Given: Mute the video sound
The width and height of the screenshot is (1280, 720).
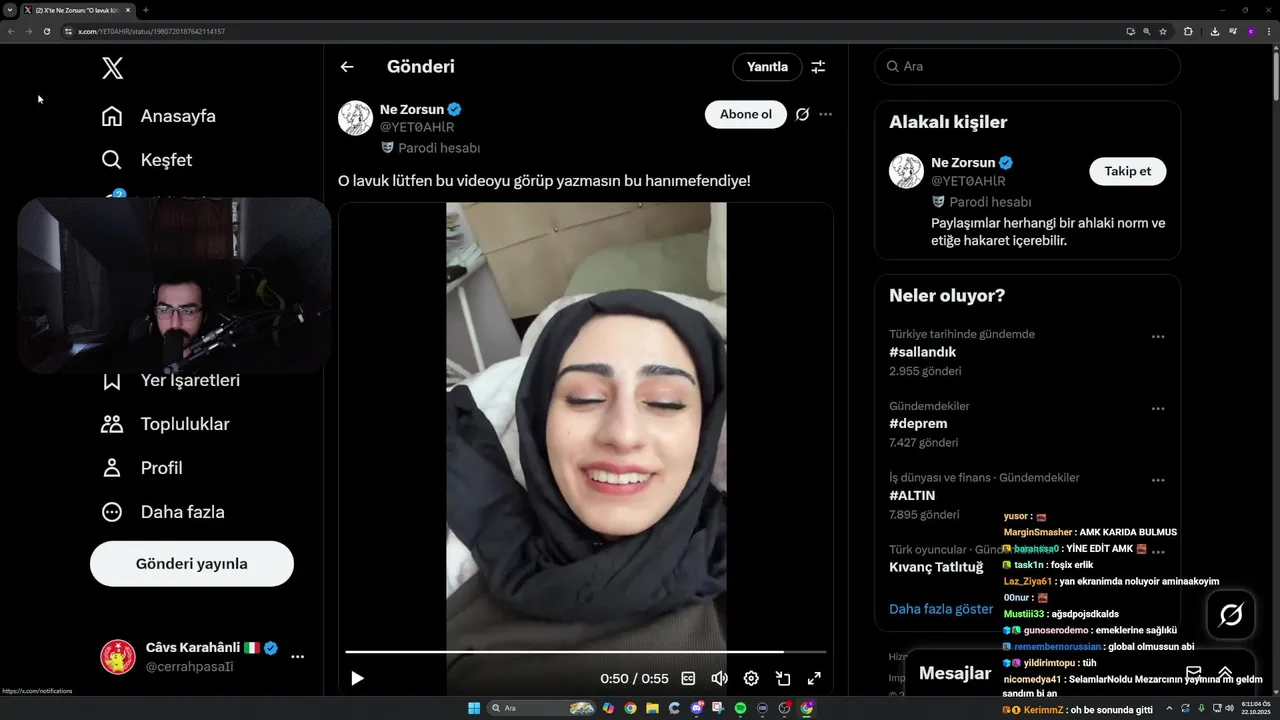Looking at the screenshot, I should click(x=719, y=678).
